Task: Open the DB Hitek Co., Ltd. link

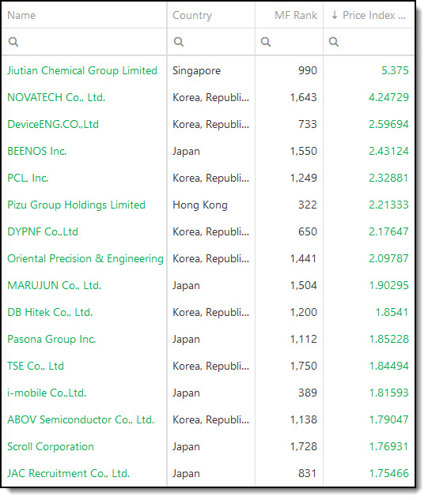Action: click(50, 312)
